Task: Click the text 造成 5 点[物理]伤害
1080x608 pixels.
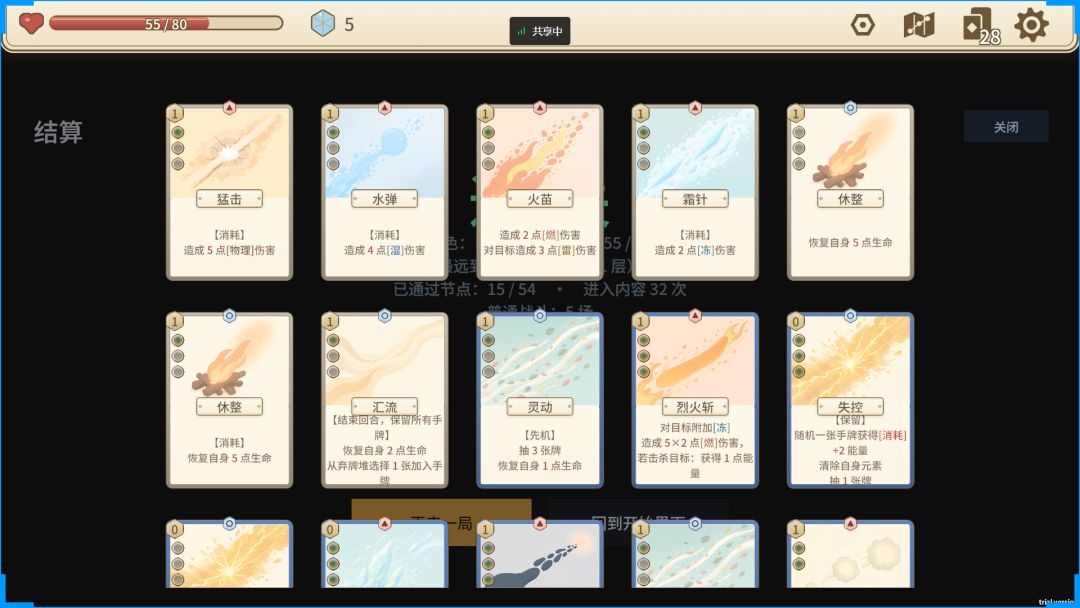Action: tap(229, 251)
